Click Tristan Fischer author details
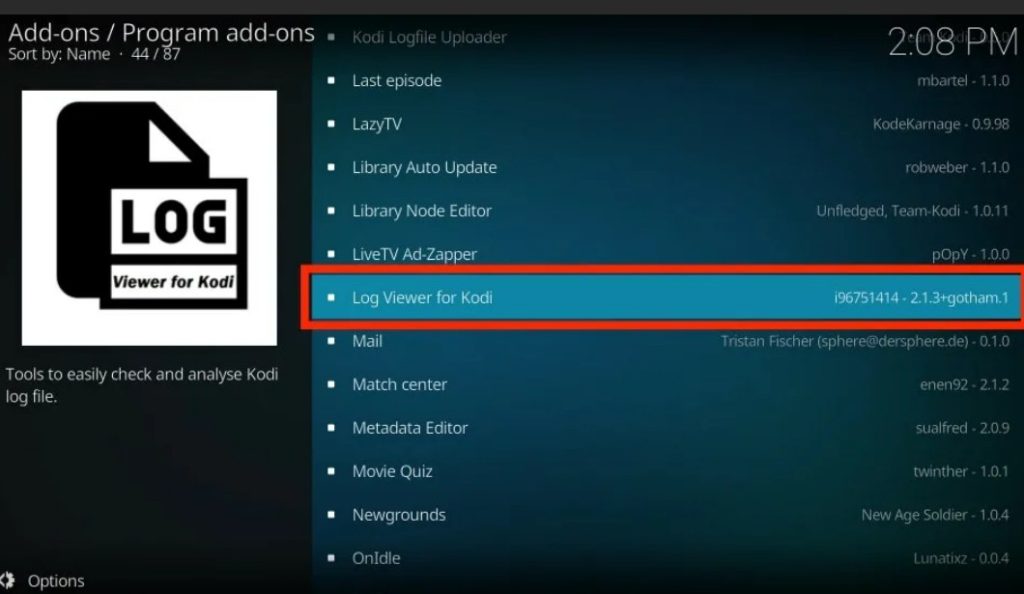1024x594 pixels. (865, 341)
